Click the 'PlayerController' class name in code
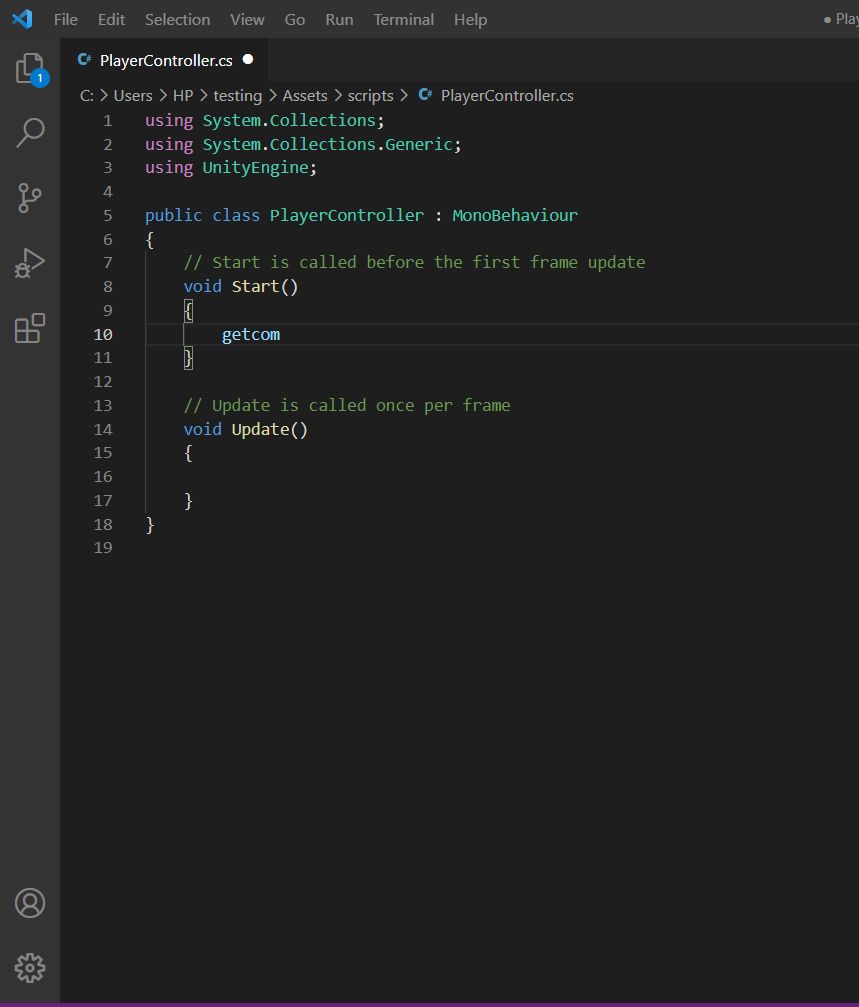Image resolution: width=859 pixels, height=1007 pixels. tap(347, 215)
